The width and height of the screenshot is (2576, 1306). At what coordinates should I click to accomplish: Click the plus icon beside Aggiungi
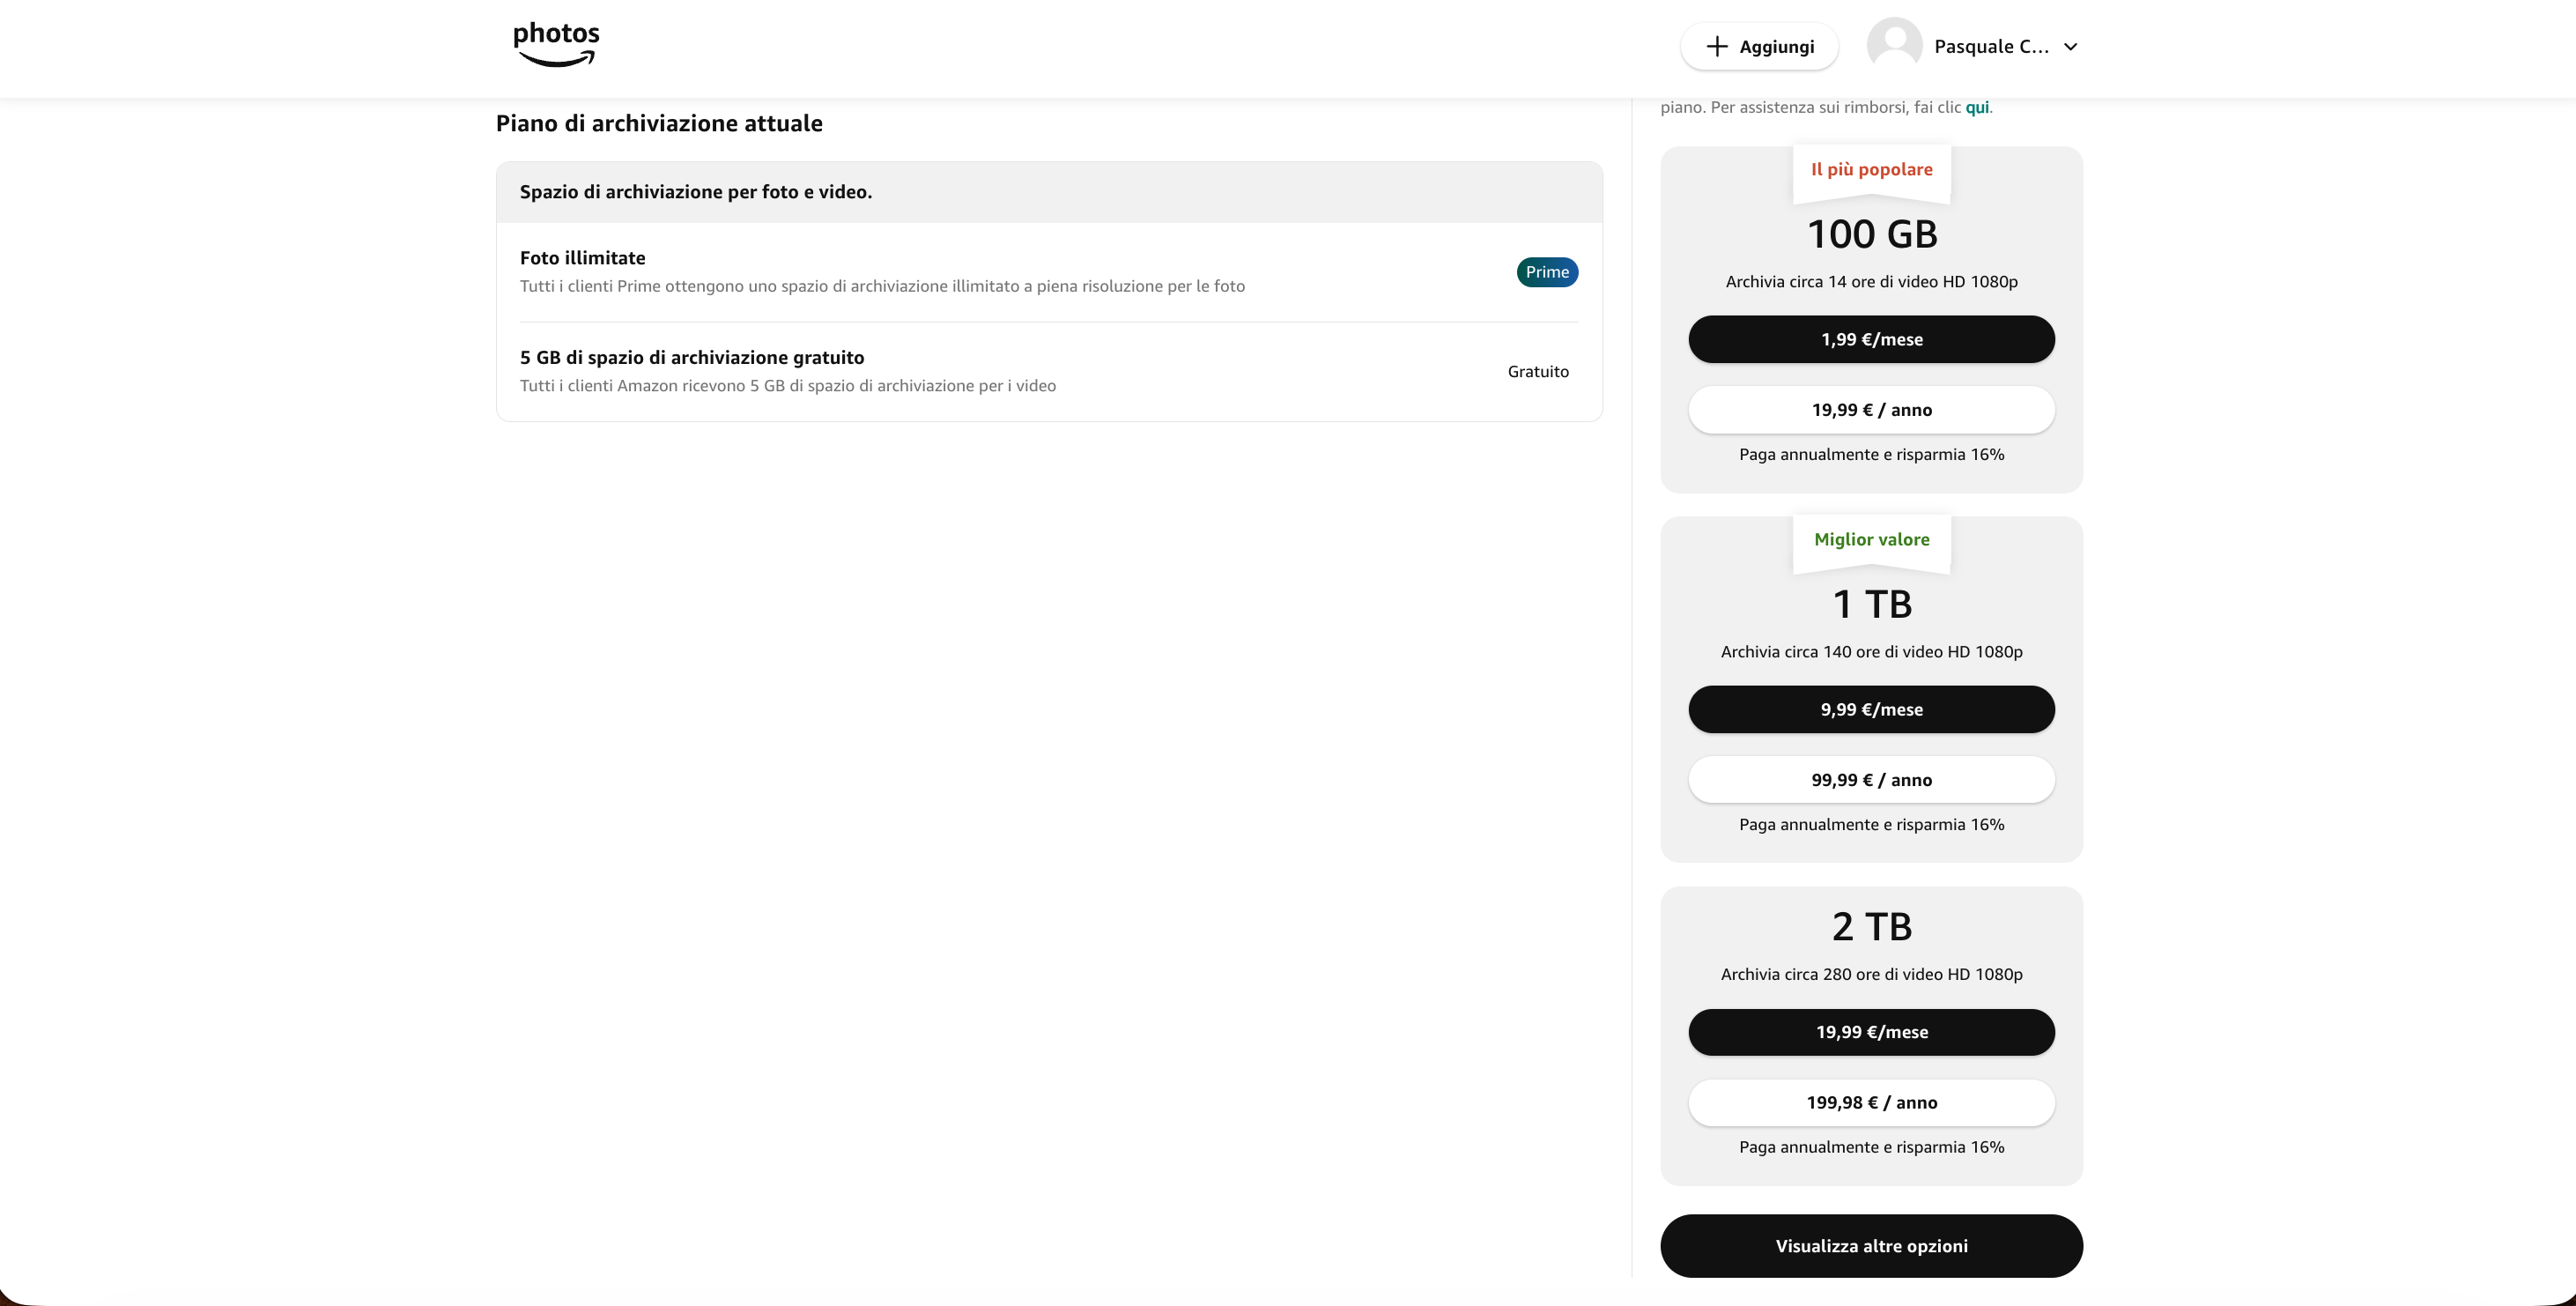pyautogui.click(x=1716, y=47)
